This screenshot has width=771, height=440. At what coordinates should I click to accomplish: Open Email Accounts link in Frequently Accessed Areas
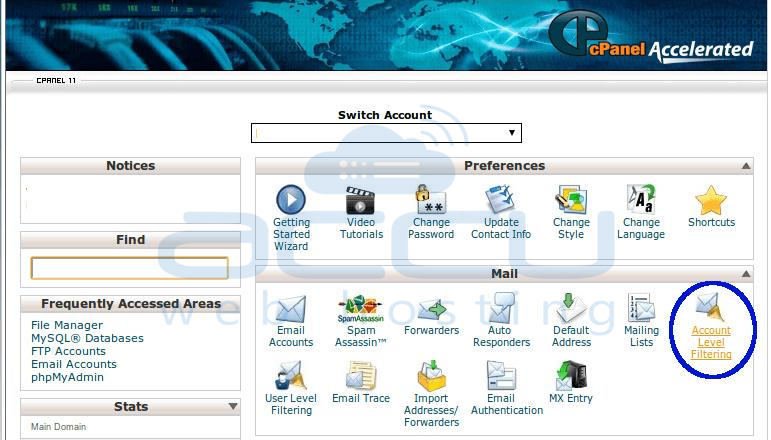pyautogui.click(x=74, y=364)
